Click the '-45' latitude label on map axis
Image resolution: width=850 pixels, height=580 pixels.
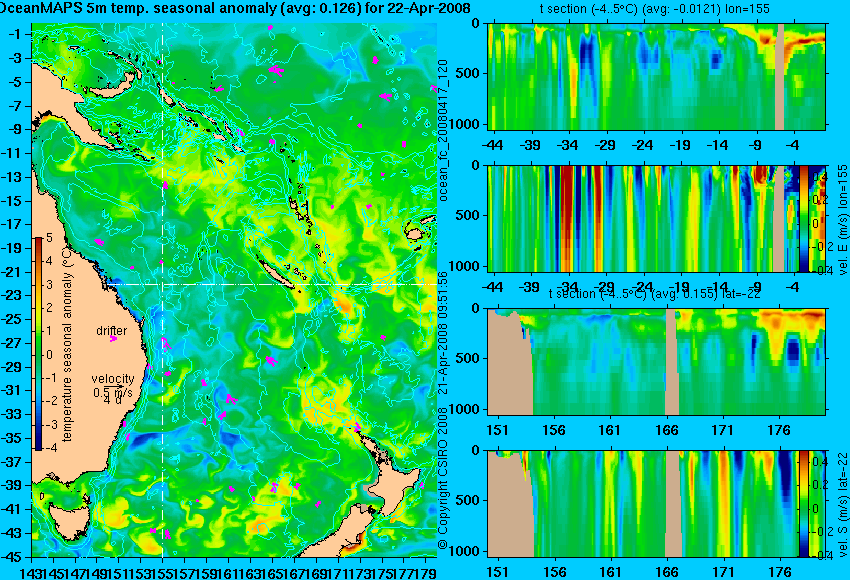[13, 557]
